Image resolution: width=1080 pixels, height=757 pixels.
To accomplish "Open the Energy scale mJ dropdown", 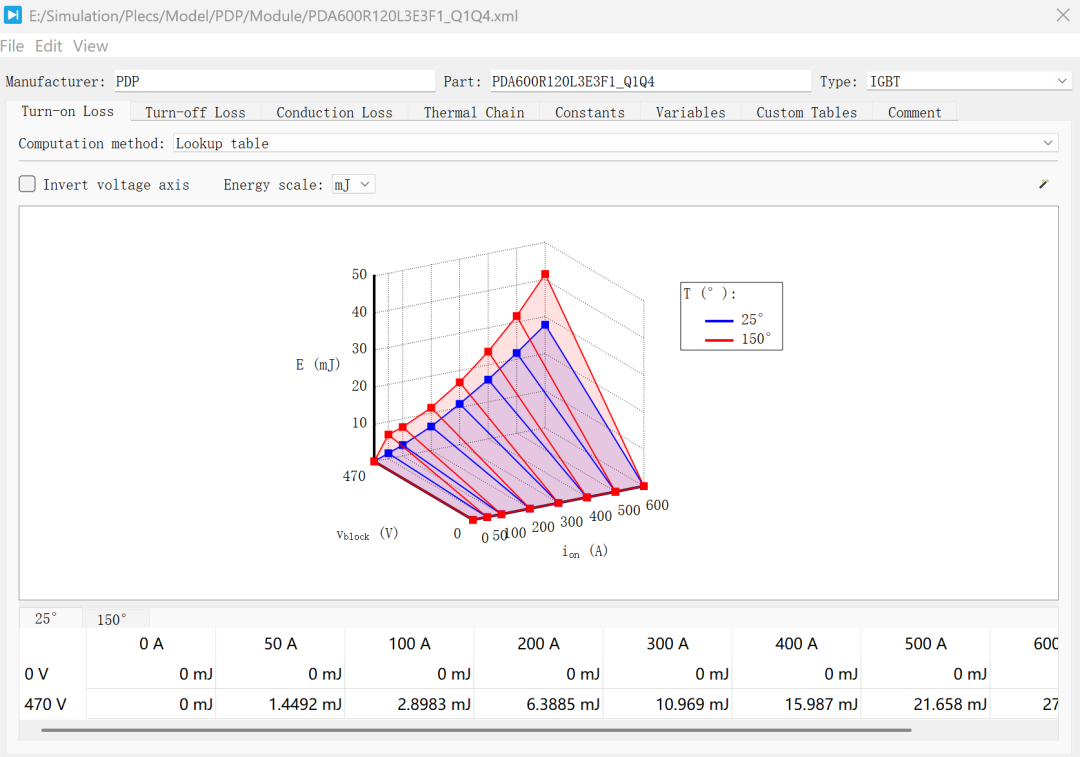I will tap(353, 185).
